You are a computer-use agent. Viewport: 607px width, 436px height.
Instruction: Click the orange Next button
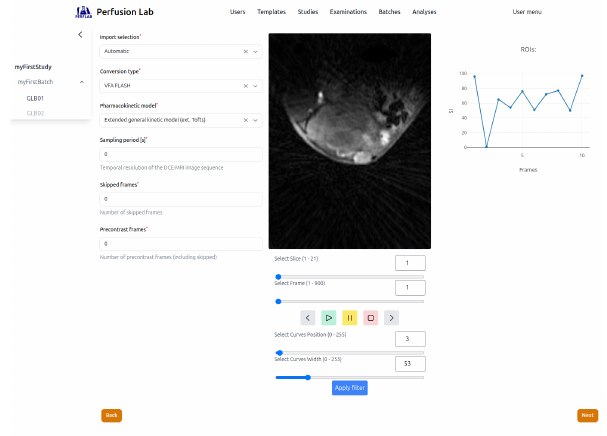coord(587,415)
